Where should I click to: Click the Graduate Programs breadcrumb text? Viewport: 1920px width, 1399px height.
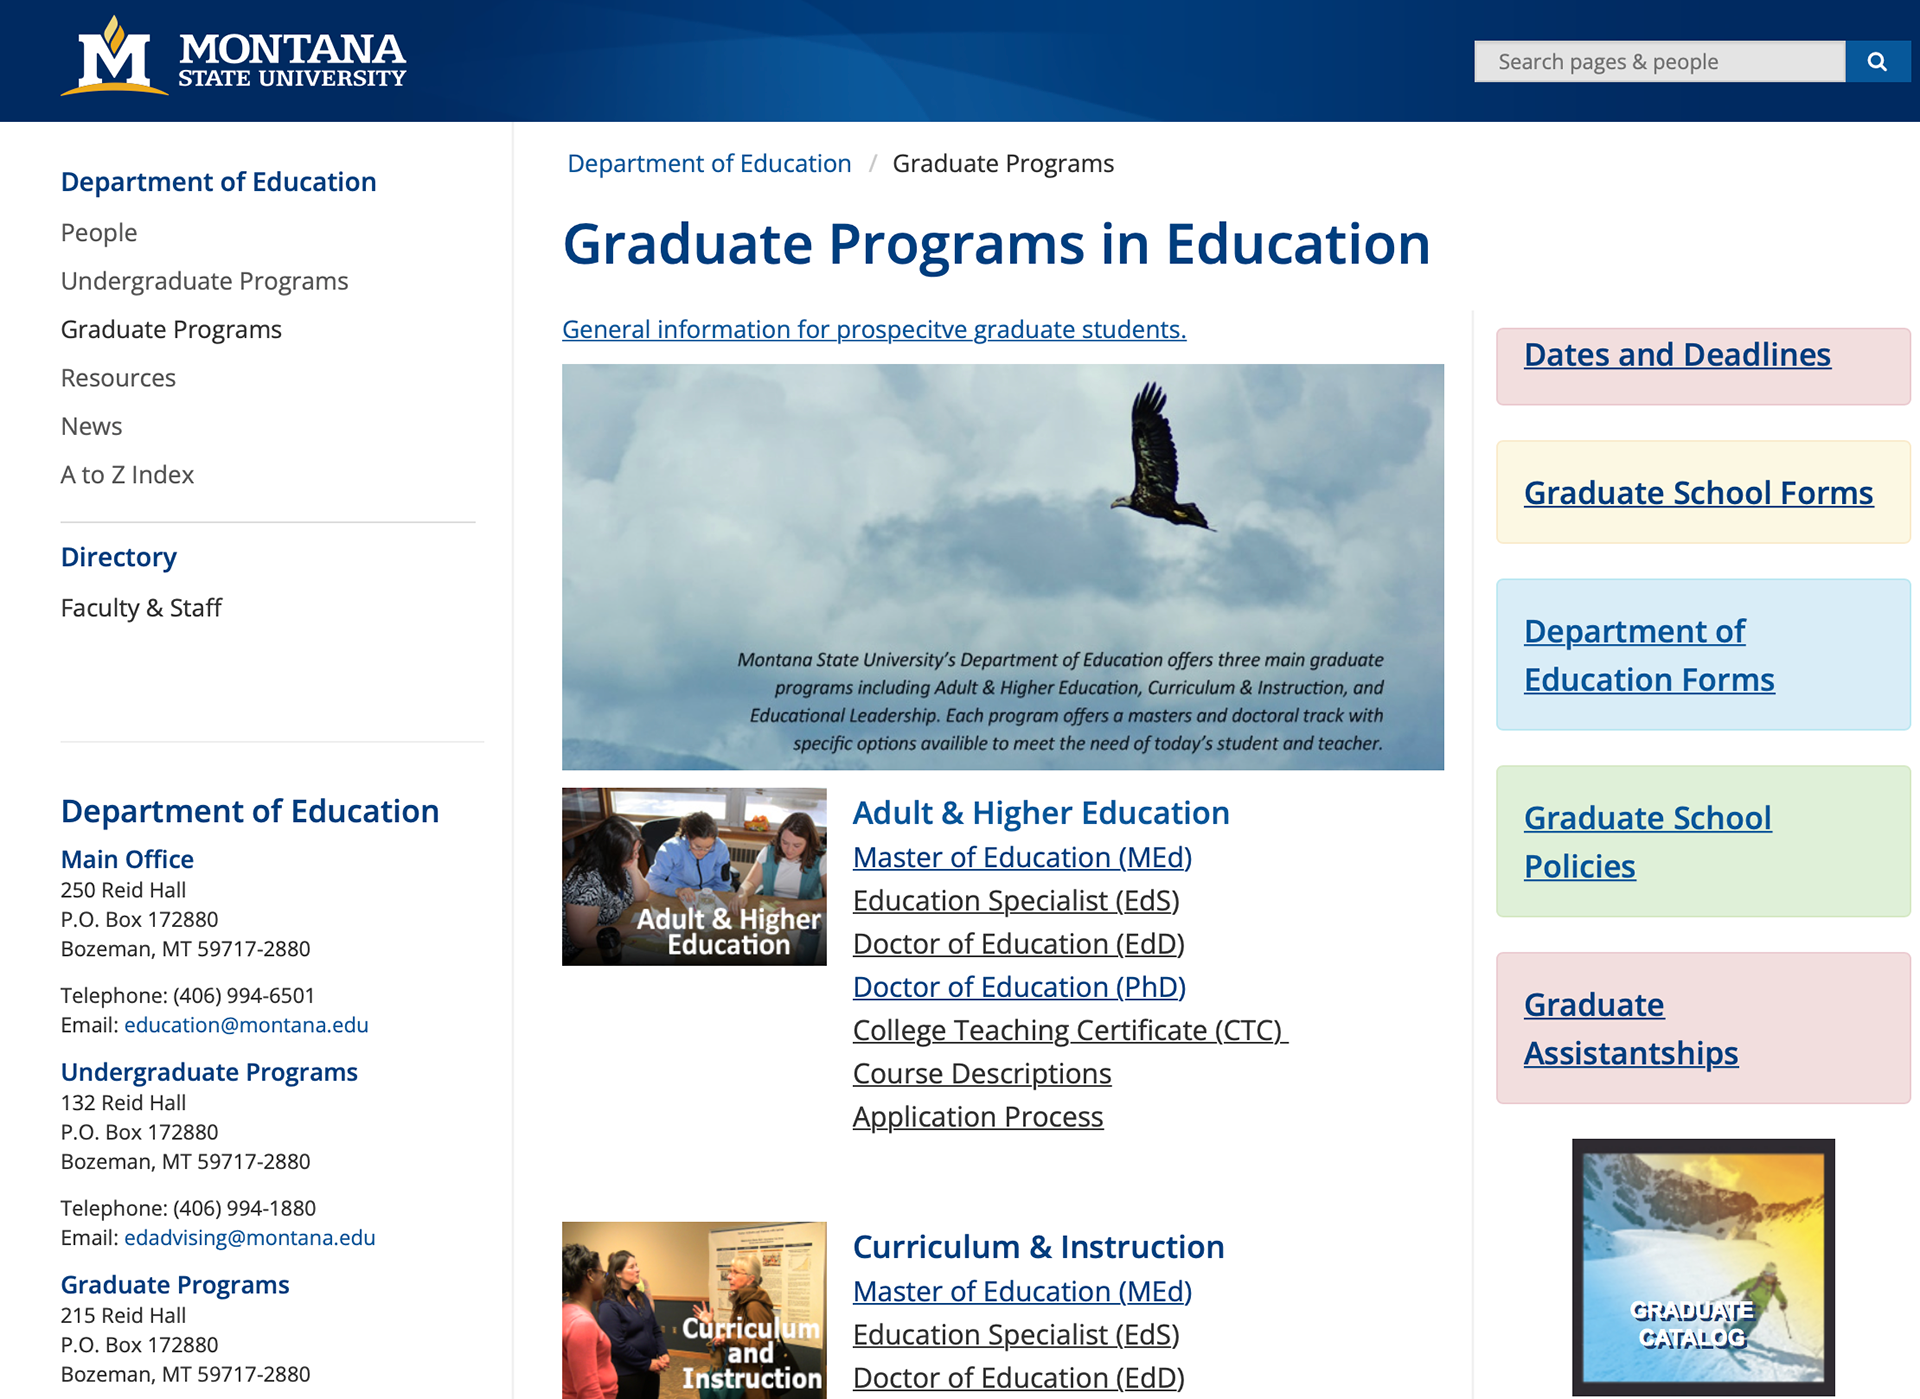(x=1003, y=163)
